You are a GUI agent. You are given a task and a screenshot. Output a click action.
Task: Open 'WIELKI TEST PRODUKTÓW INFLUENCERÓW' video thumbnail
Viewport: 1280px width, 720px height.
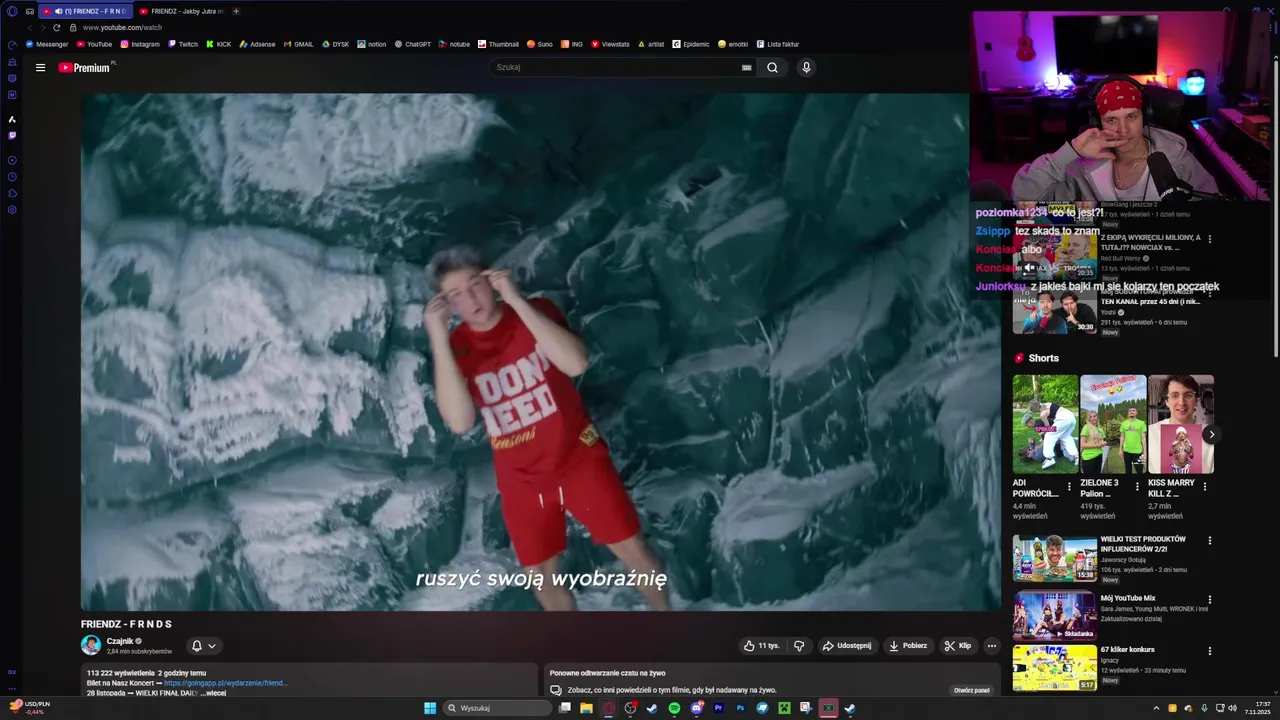(1054, 559)
